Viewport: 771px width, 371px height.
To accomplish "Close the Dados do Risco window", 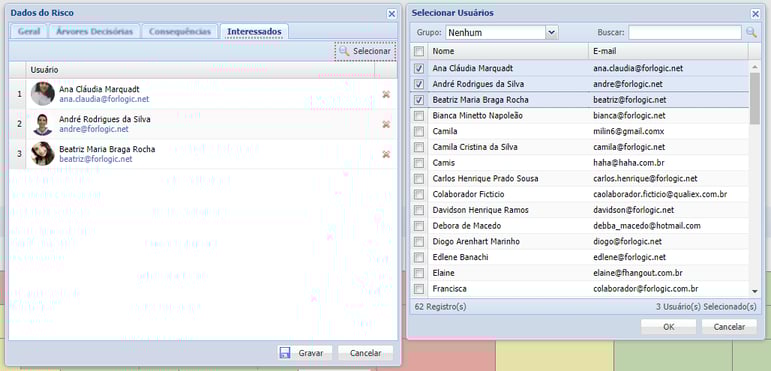I will point(391,14).
